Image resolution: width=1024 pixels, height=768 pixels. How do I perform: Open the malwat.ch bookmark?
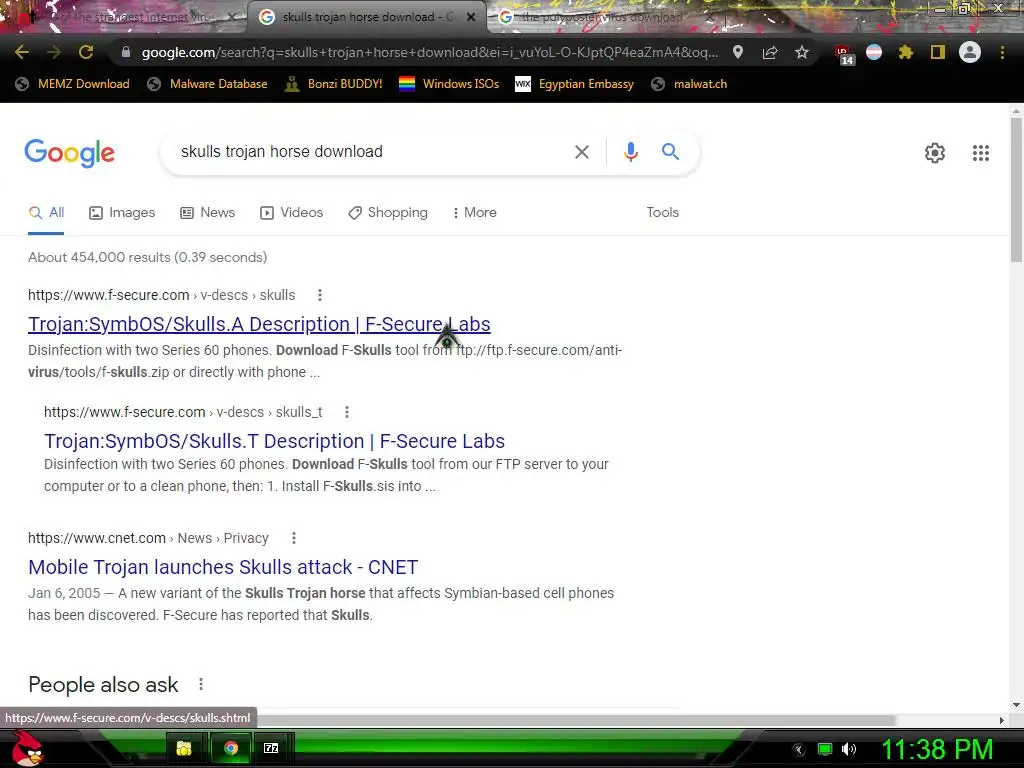coord(689,84)
